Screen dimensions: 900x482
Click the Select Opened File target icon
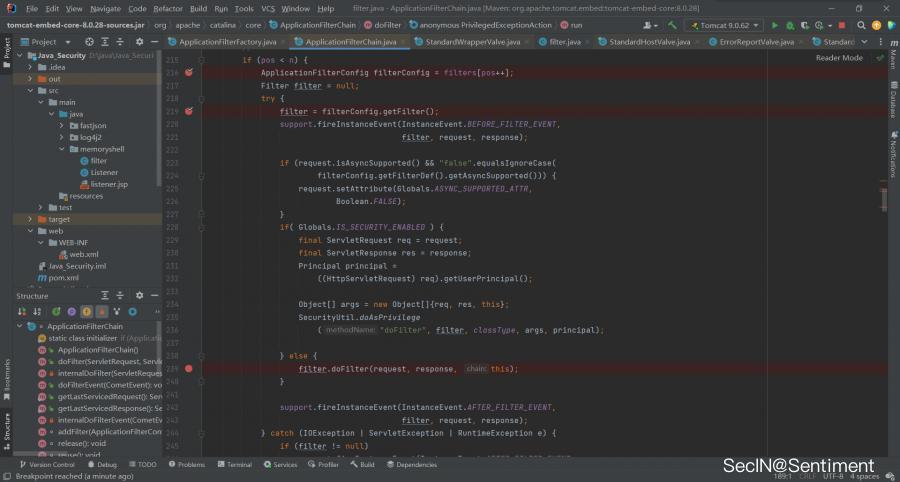click(x=89, y=42)
